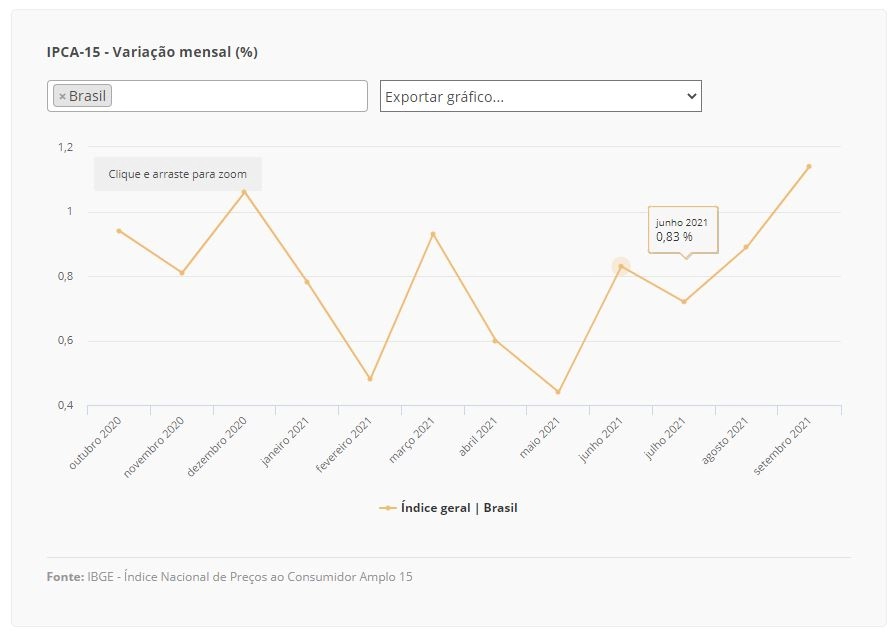This screenshot has height=634, width=895.
Task: Click the Brasil tag chip
Action: click(82, 96)
